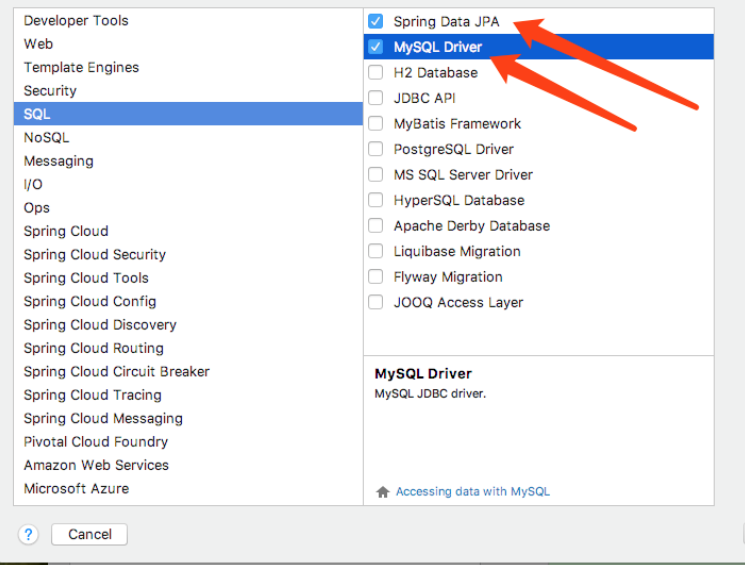The height and width of the screenshot is (565, 745).
Task: Uncheck the MySQL Driver checkbox
Action: point(375,47)
